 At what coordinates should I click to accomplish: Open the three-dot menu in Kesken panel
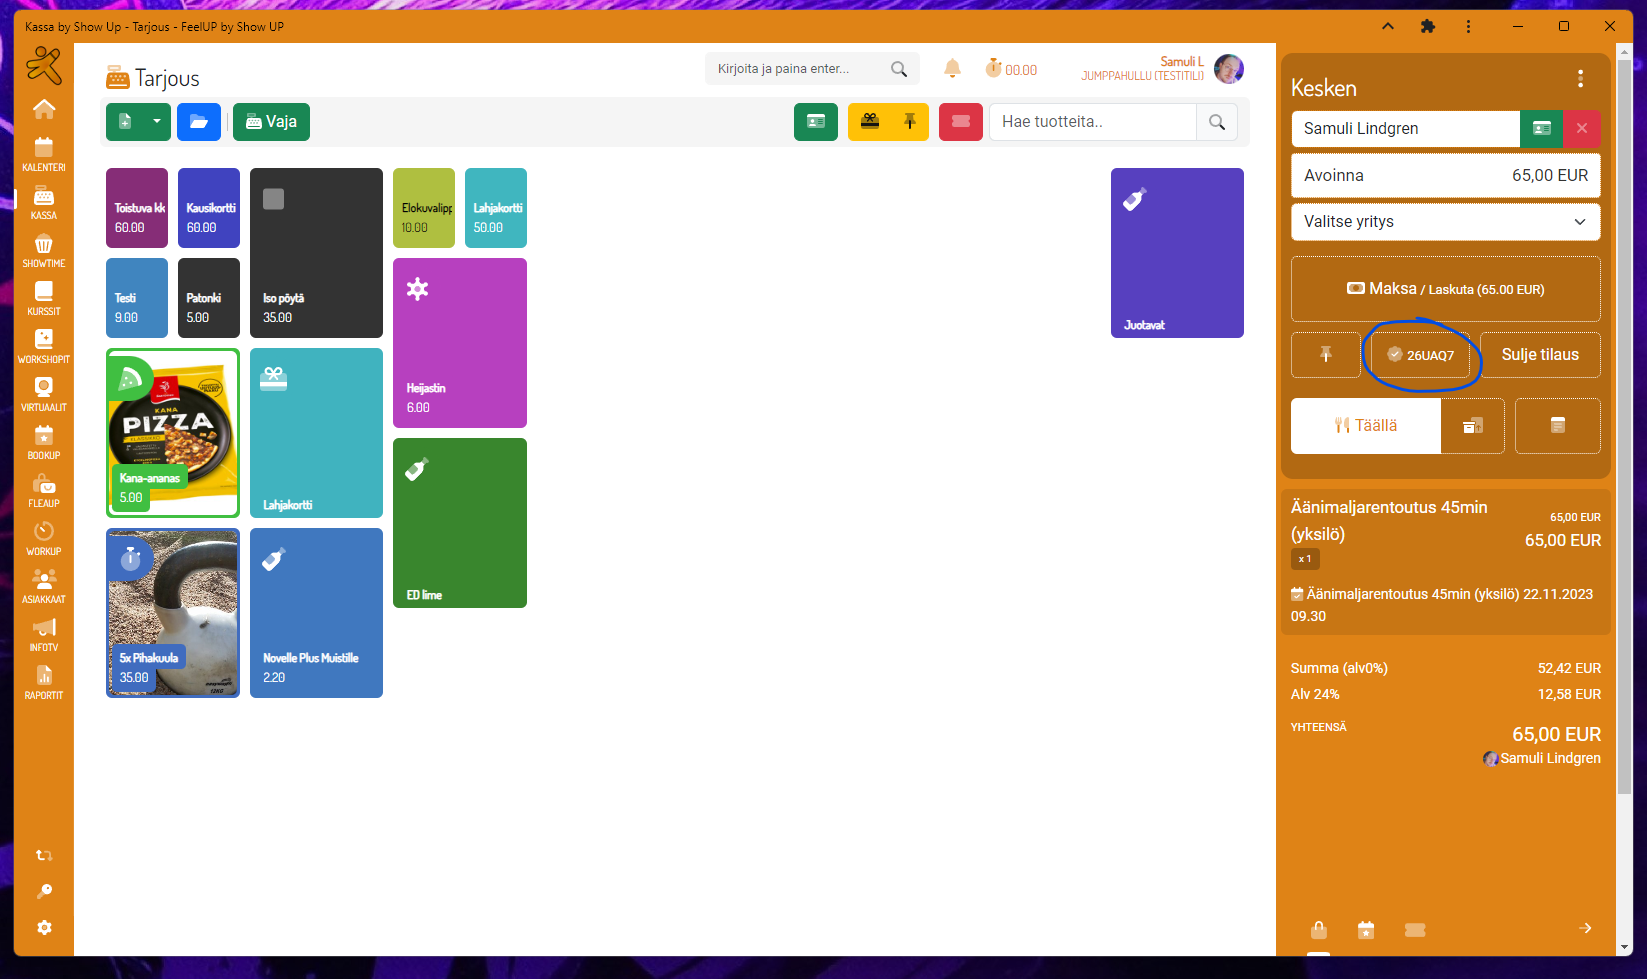(1580, 79)
